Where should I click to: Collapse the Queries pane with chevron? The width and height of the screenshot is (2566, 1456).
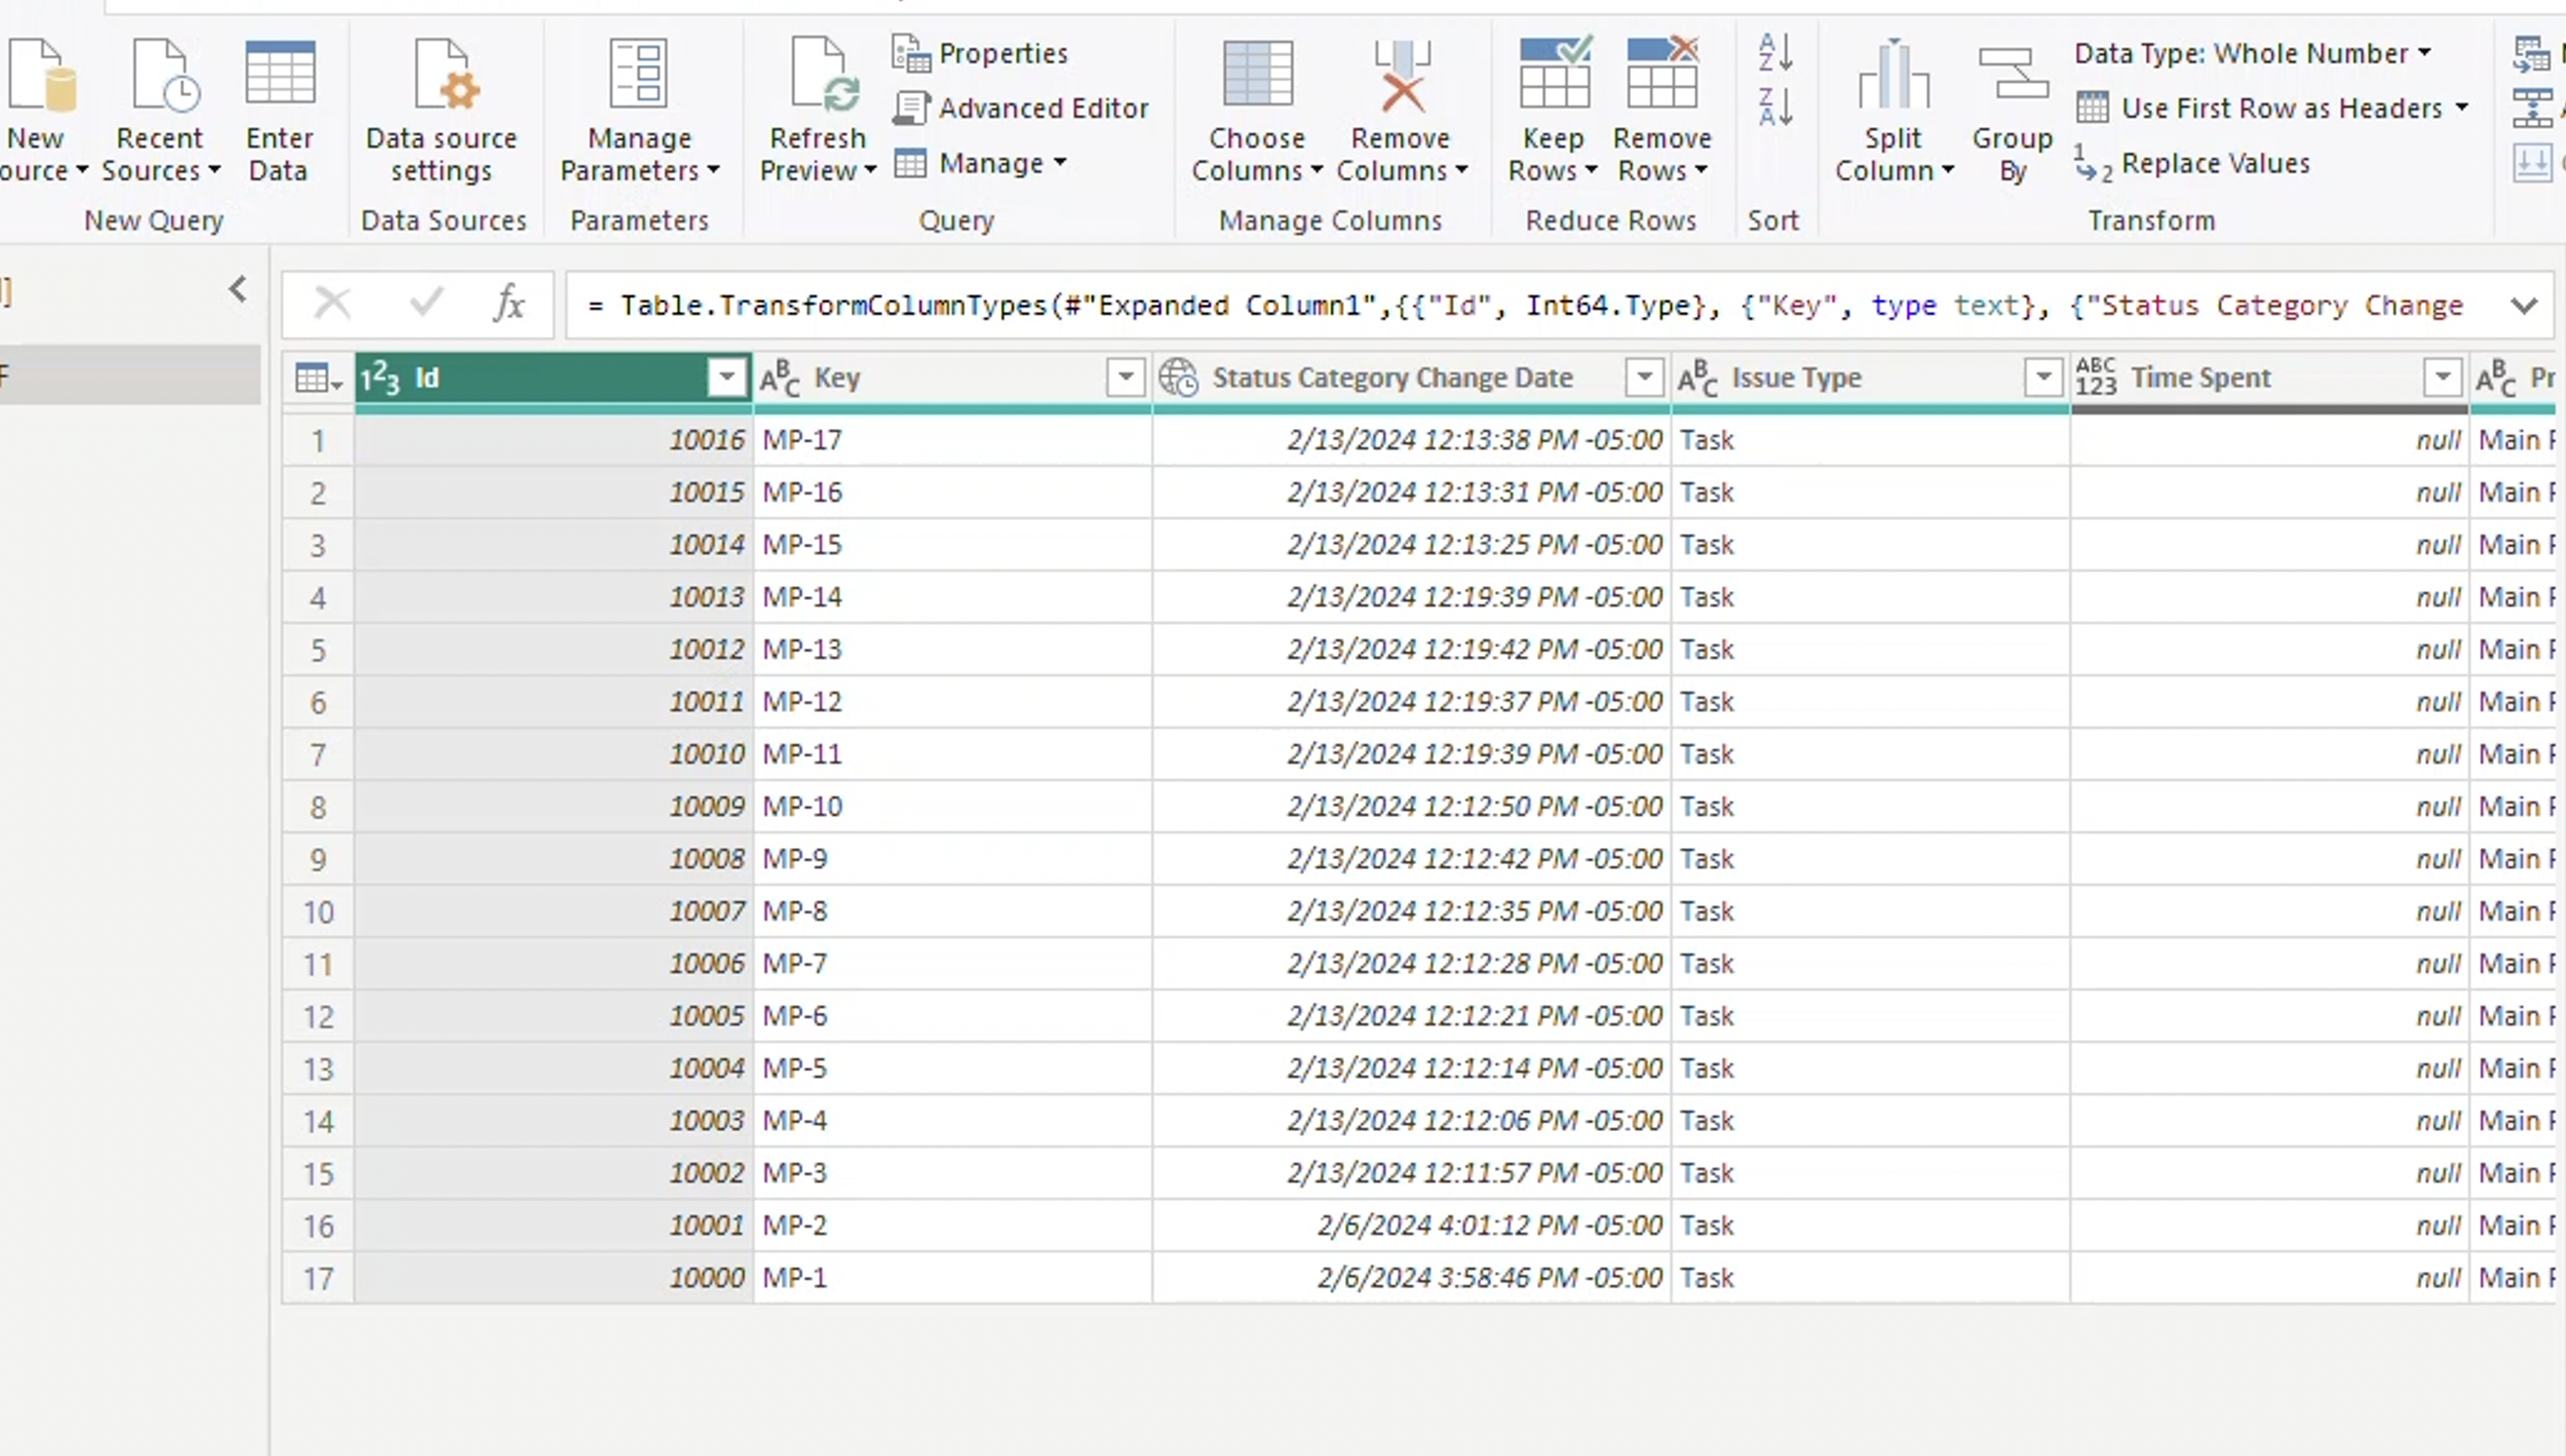click(x=238, y=290)
